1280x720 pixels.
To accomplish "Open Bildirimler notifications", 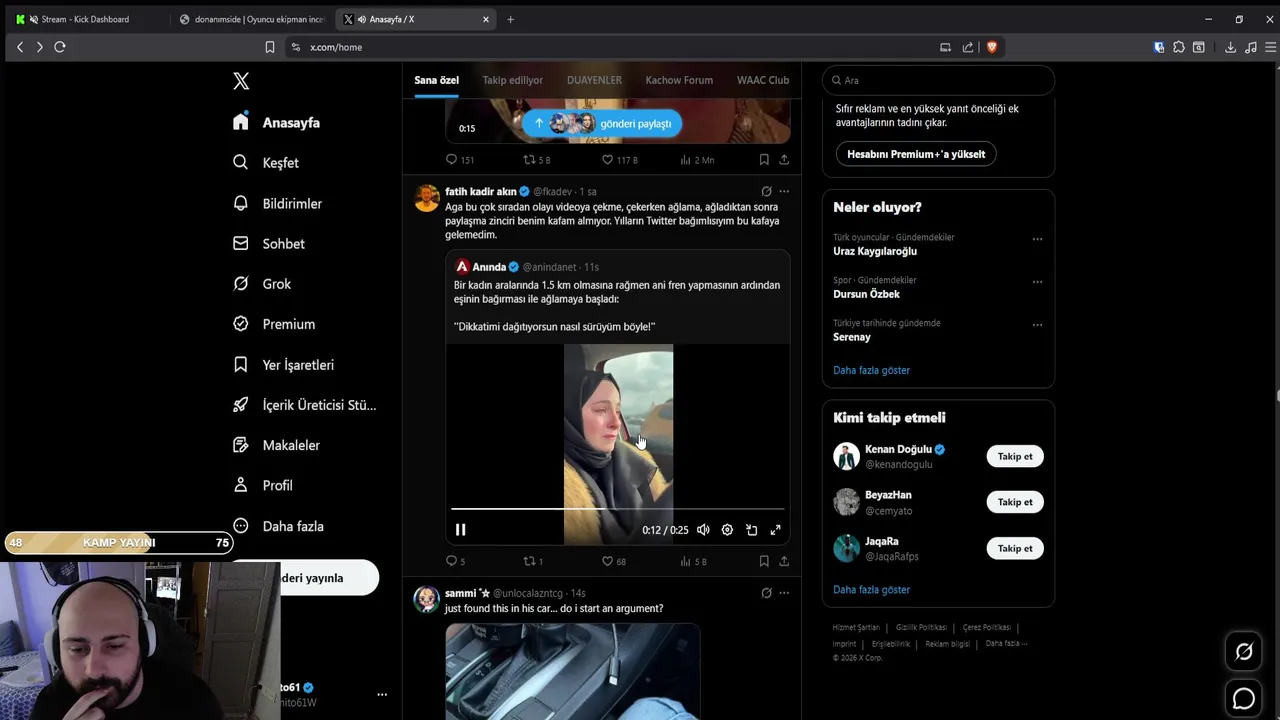I will 277,203.
